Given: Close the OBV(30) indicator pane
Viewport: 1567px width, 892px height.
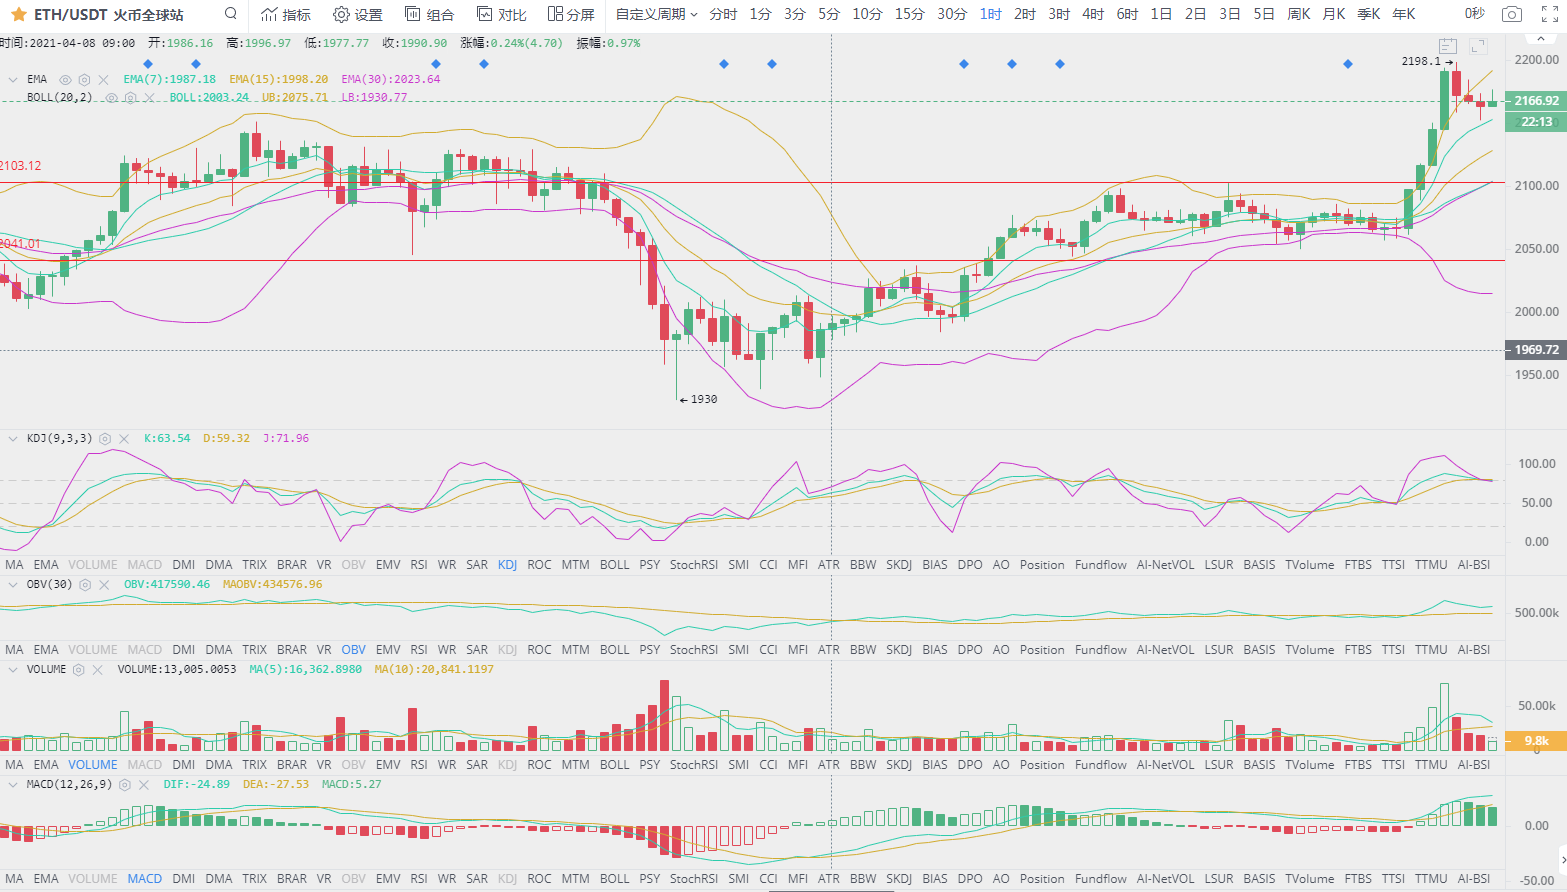Looking at the screenshot, I should pos(104,585).
